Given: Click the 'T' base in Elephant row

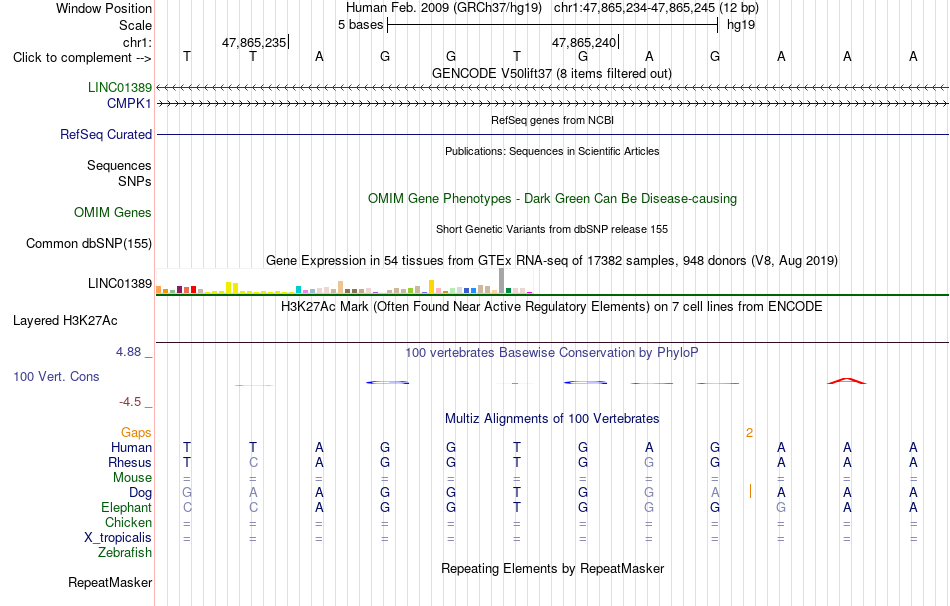Looking at the screenshot, I should pos(517,507).
